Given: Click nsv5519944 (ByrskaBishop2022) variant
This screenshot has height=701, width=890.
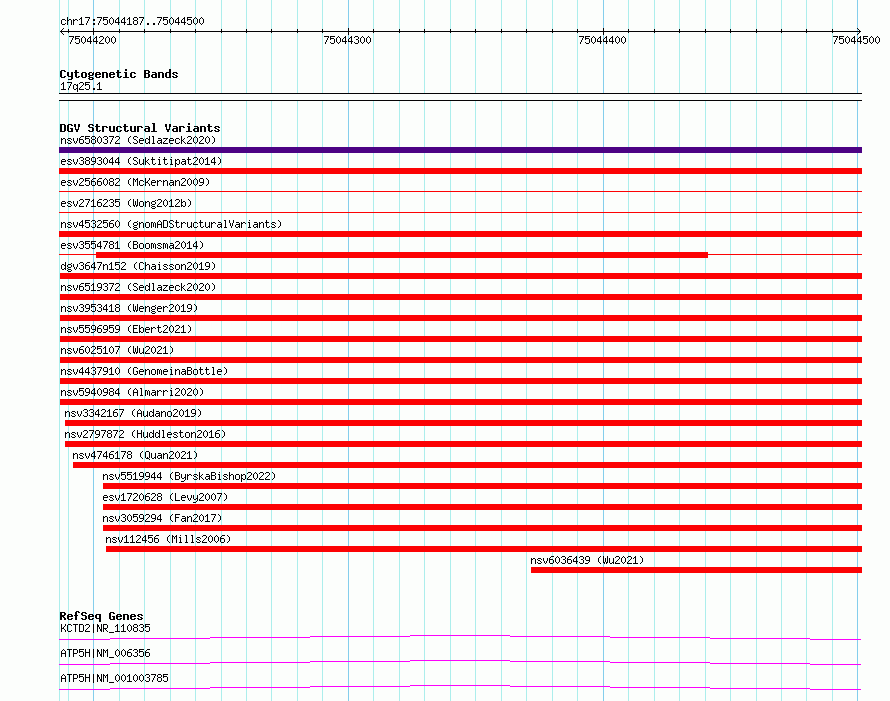Looking at the screenshot, I should coord(189,476).
